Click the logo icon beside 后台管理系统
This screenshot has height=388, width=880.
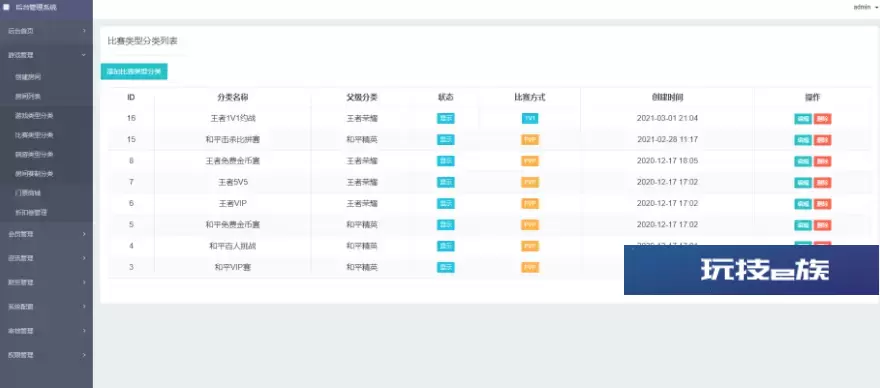pyautogui.click(x=6, y=7)
